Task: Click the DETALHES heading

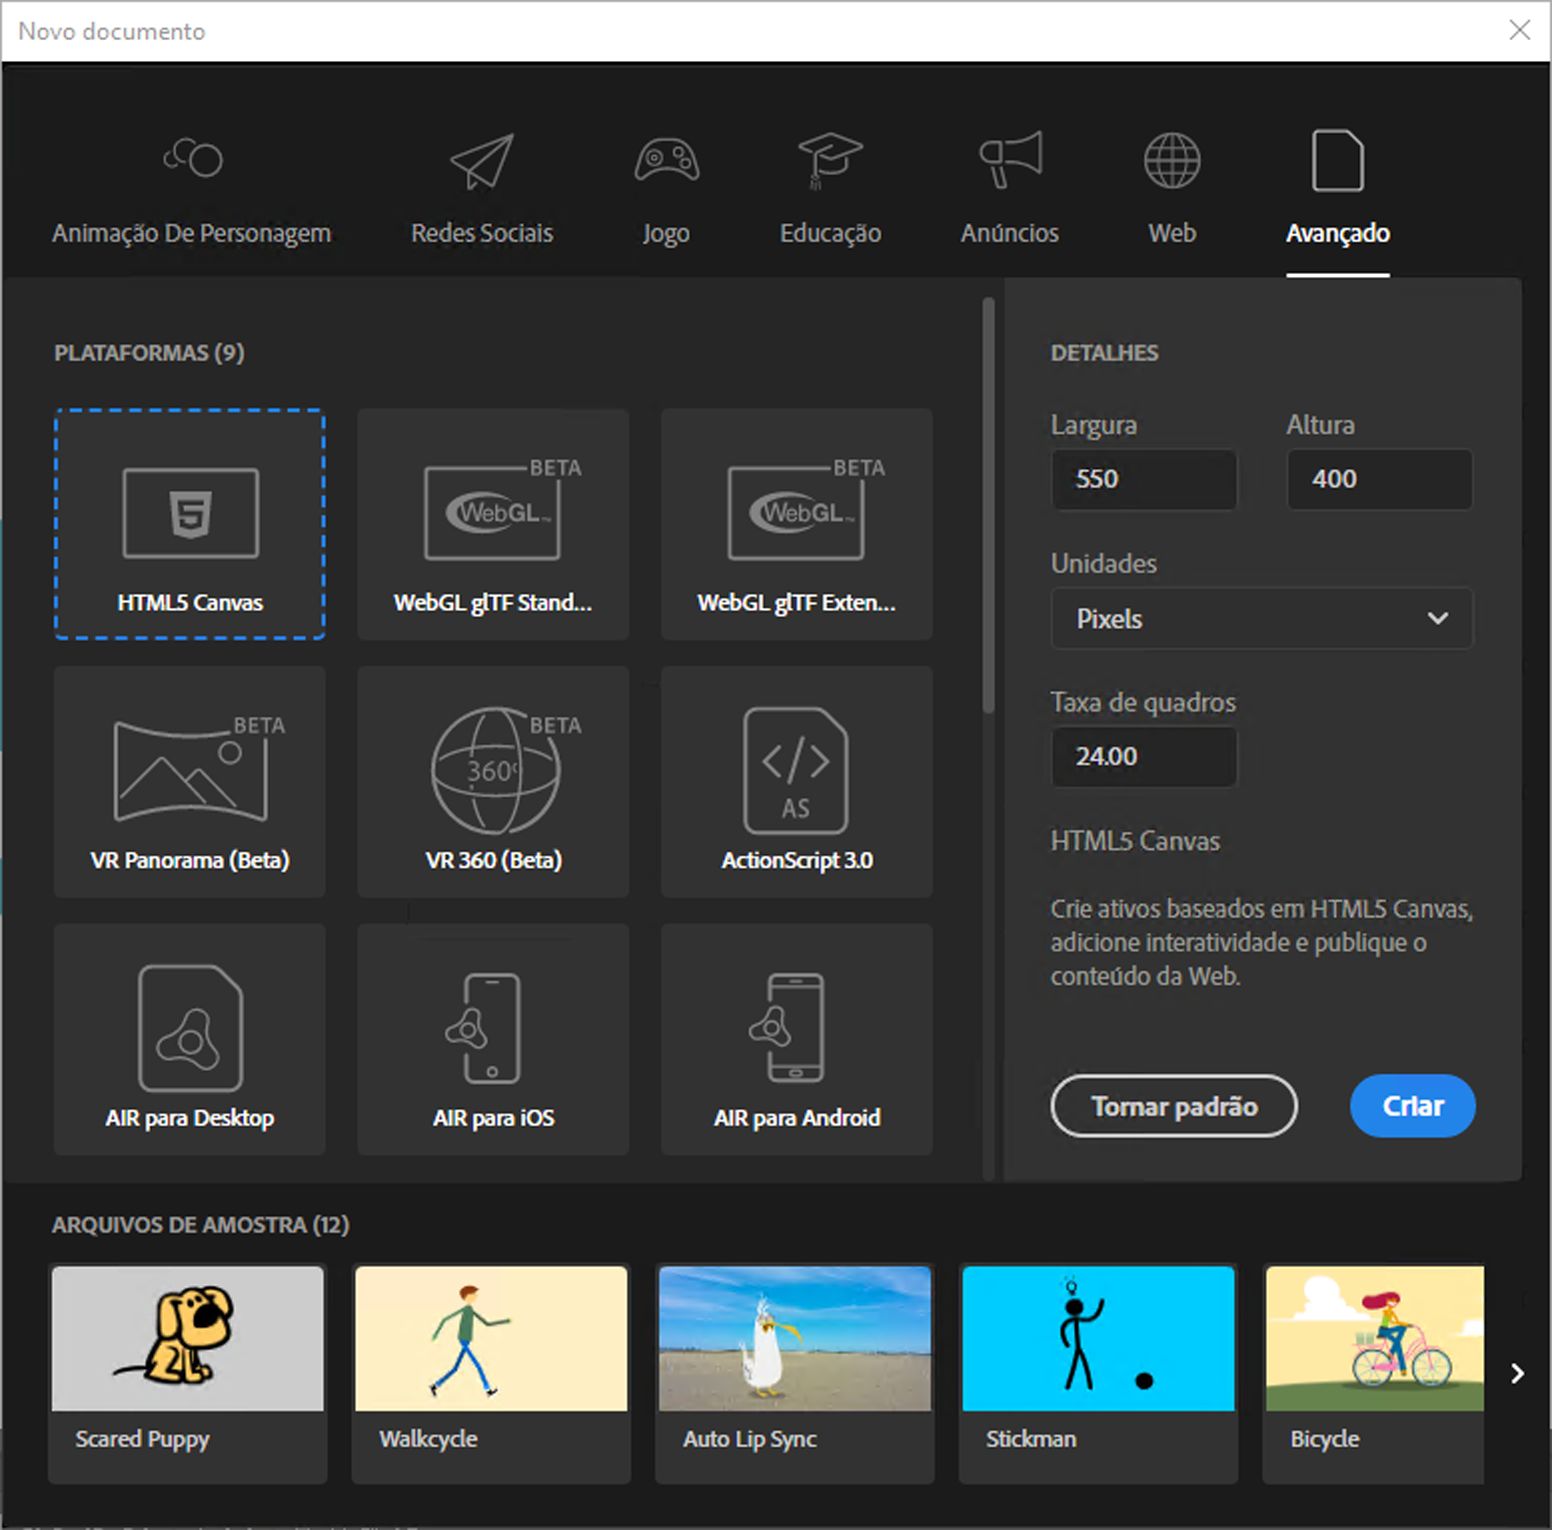Action: tap(1104, 353)
